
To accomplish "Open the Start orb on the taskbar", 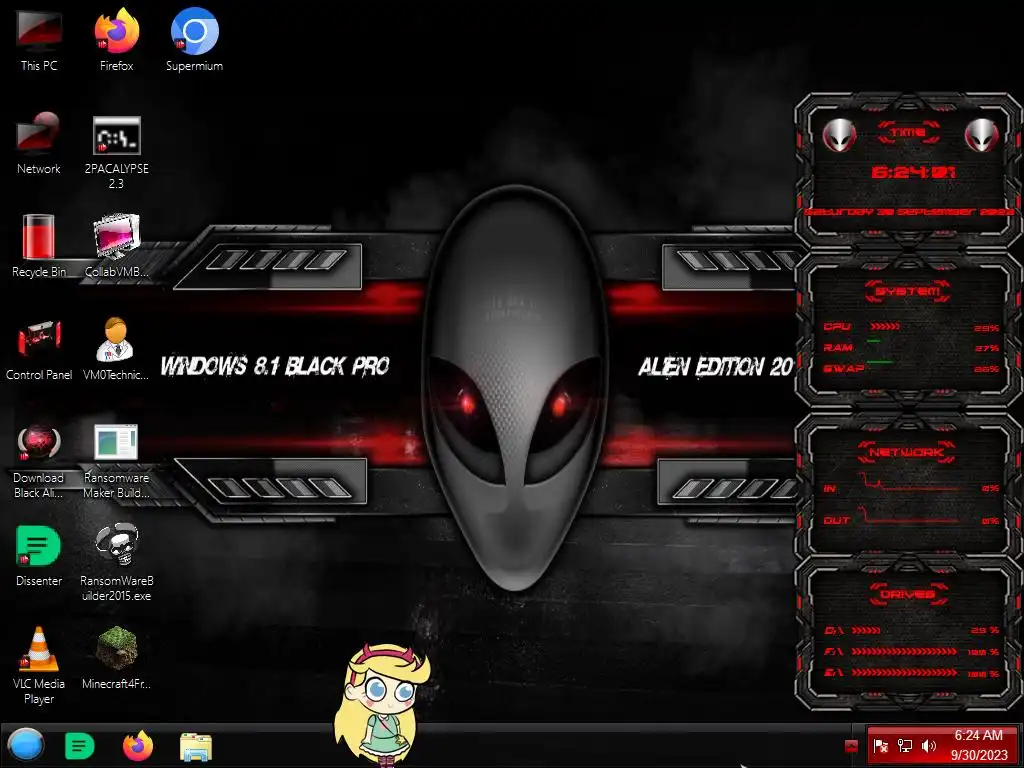I will pos(25,745).
